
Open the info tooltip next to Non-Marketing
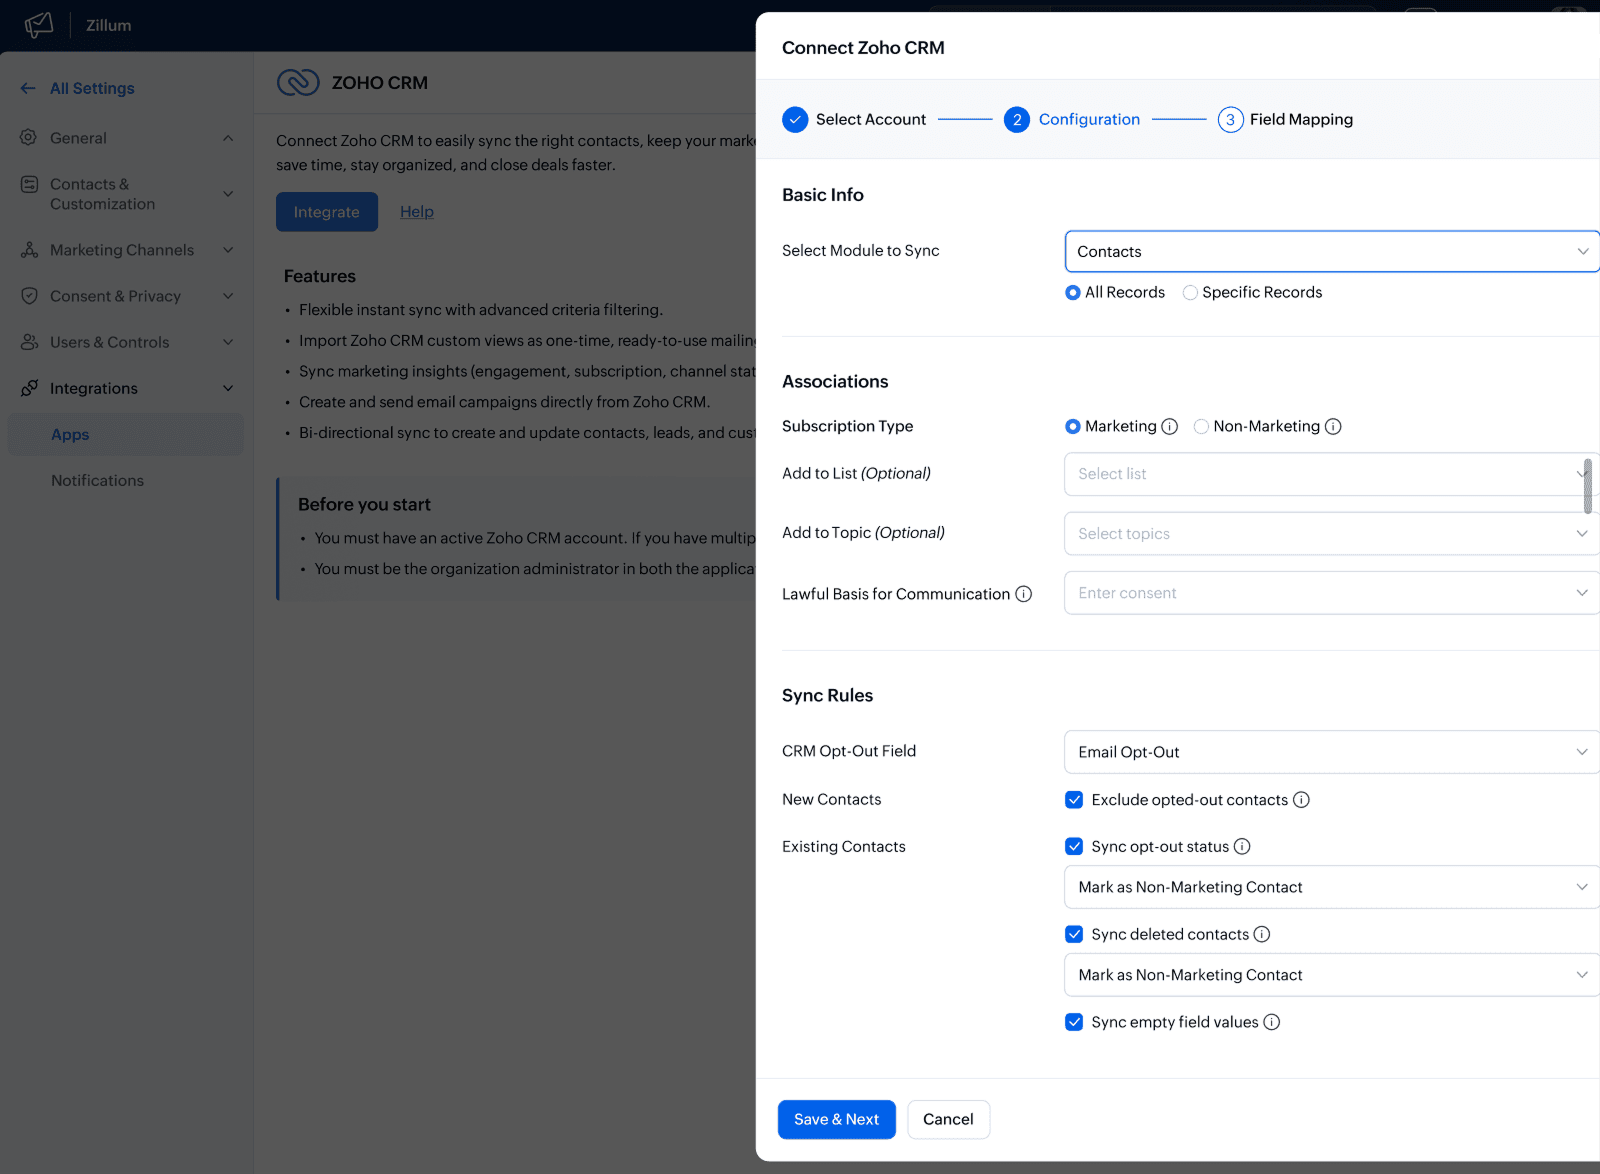click(1333, 426)
